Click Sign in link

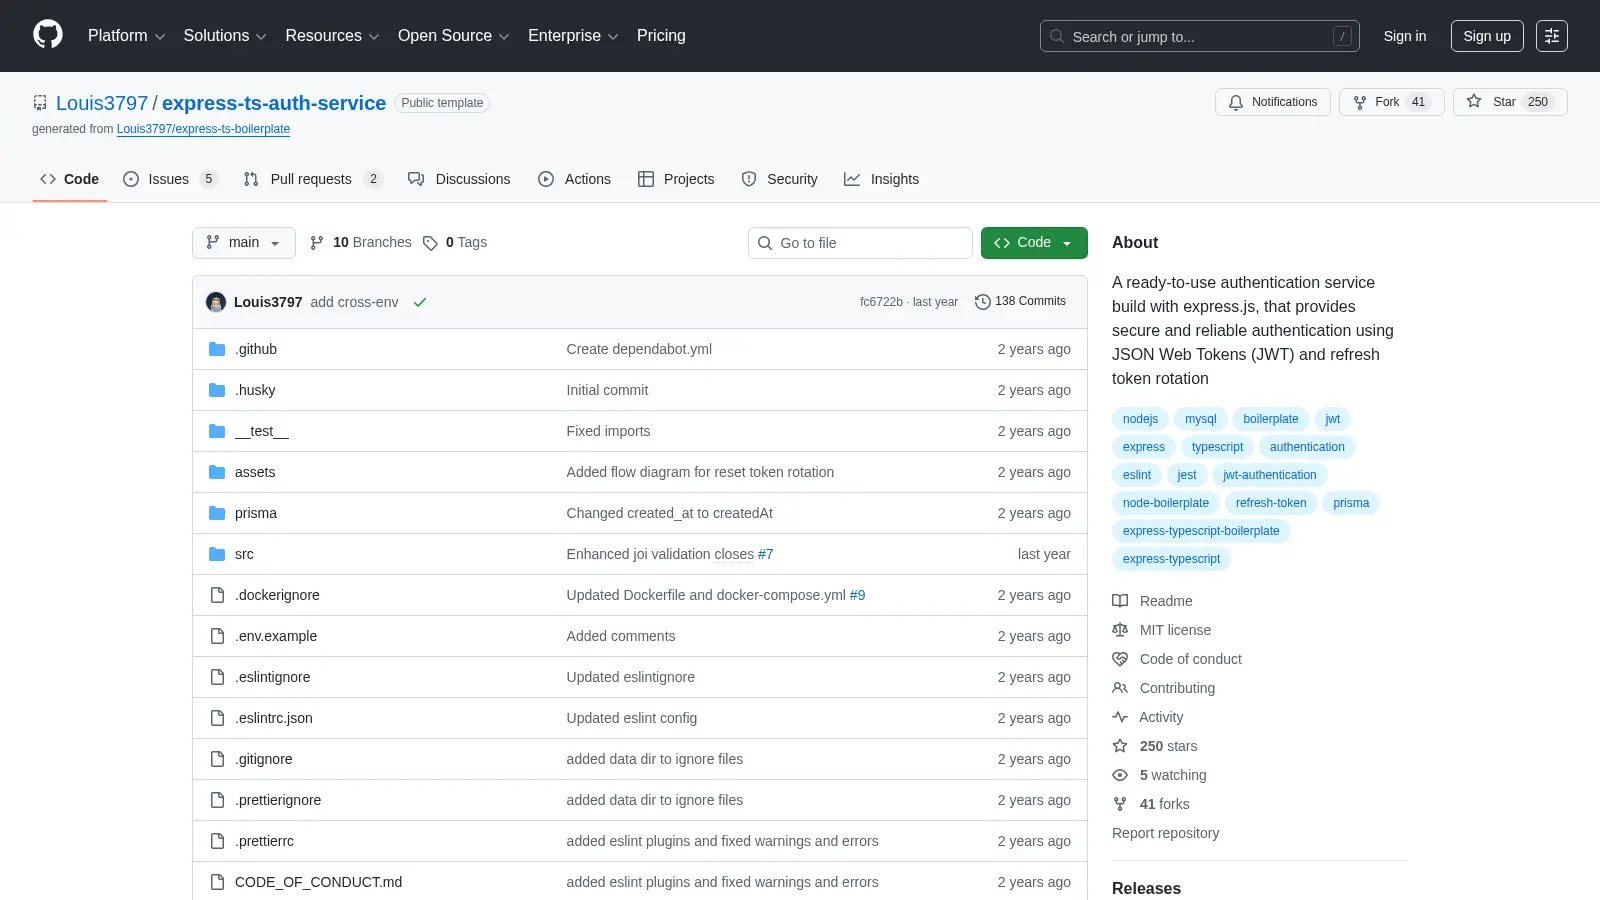[1405, 36]
